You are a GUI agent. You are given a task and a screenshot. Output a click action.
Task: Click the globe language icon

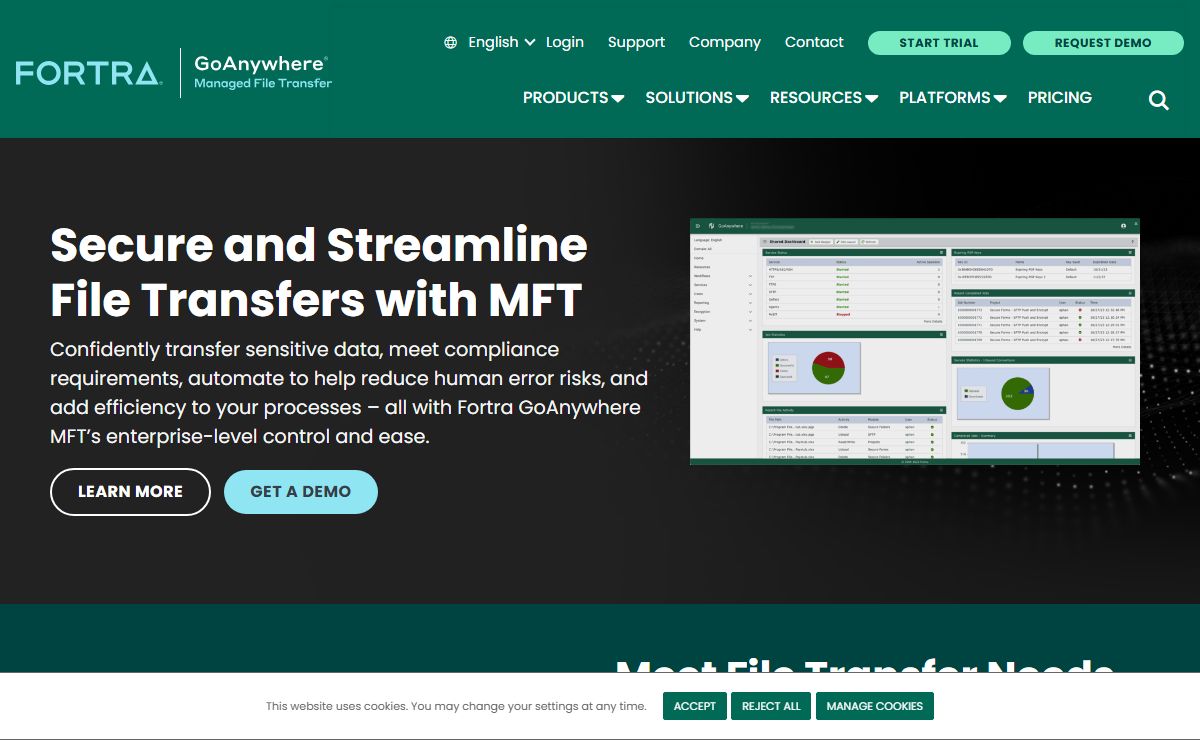tap(450, 43)
